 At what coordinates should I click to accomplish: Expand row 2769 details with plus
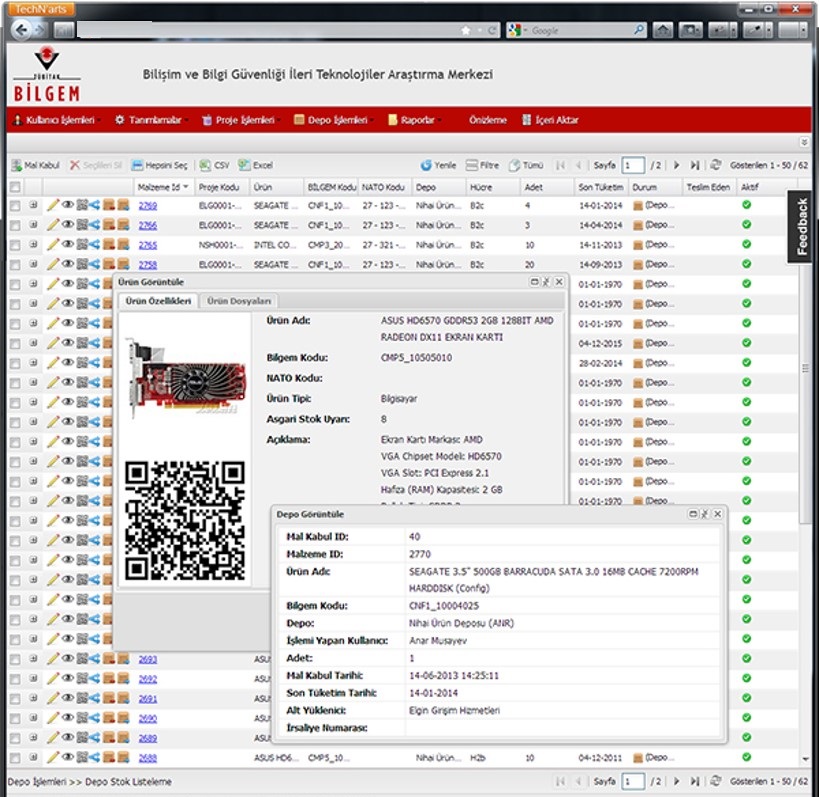click(33, 205)
